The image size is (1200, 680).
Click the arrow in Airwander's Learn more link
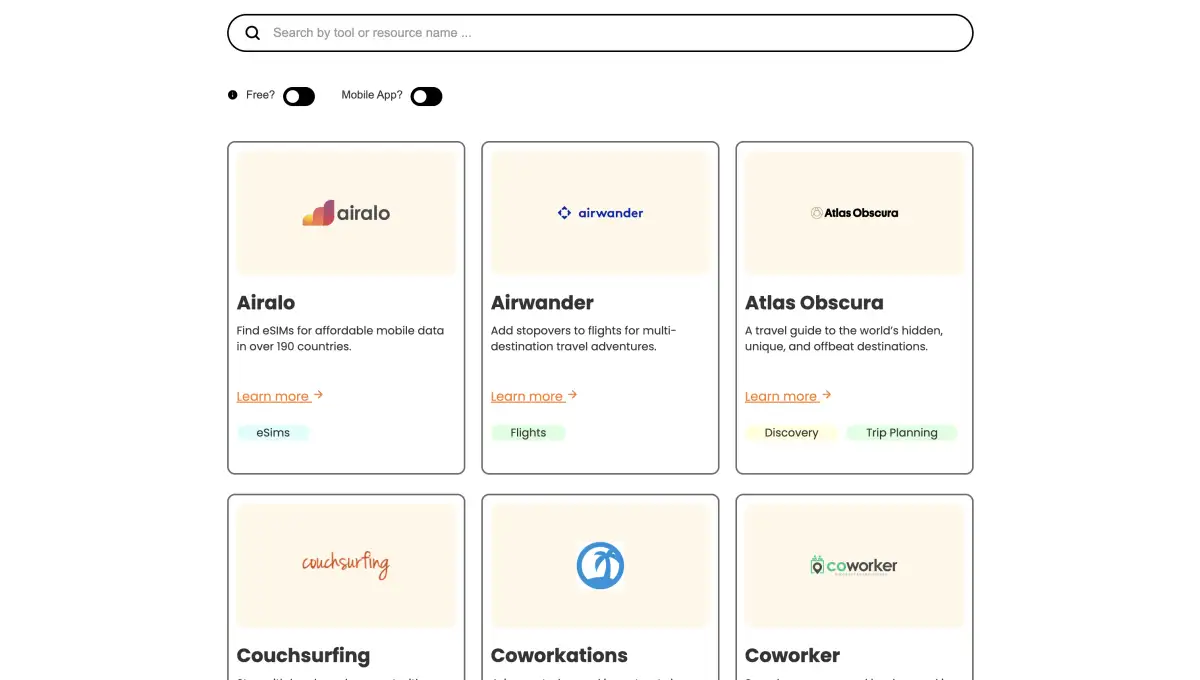click(572, 395)
